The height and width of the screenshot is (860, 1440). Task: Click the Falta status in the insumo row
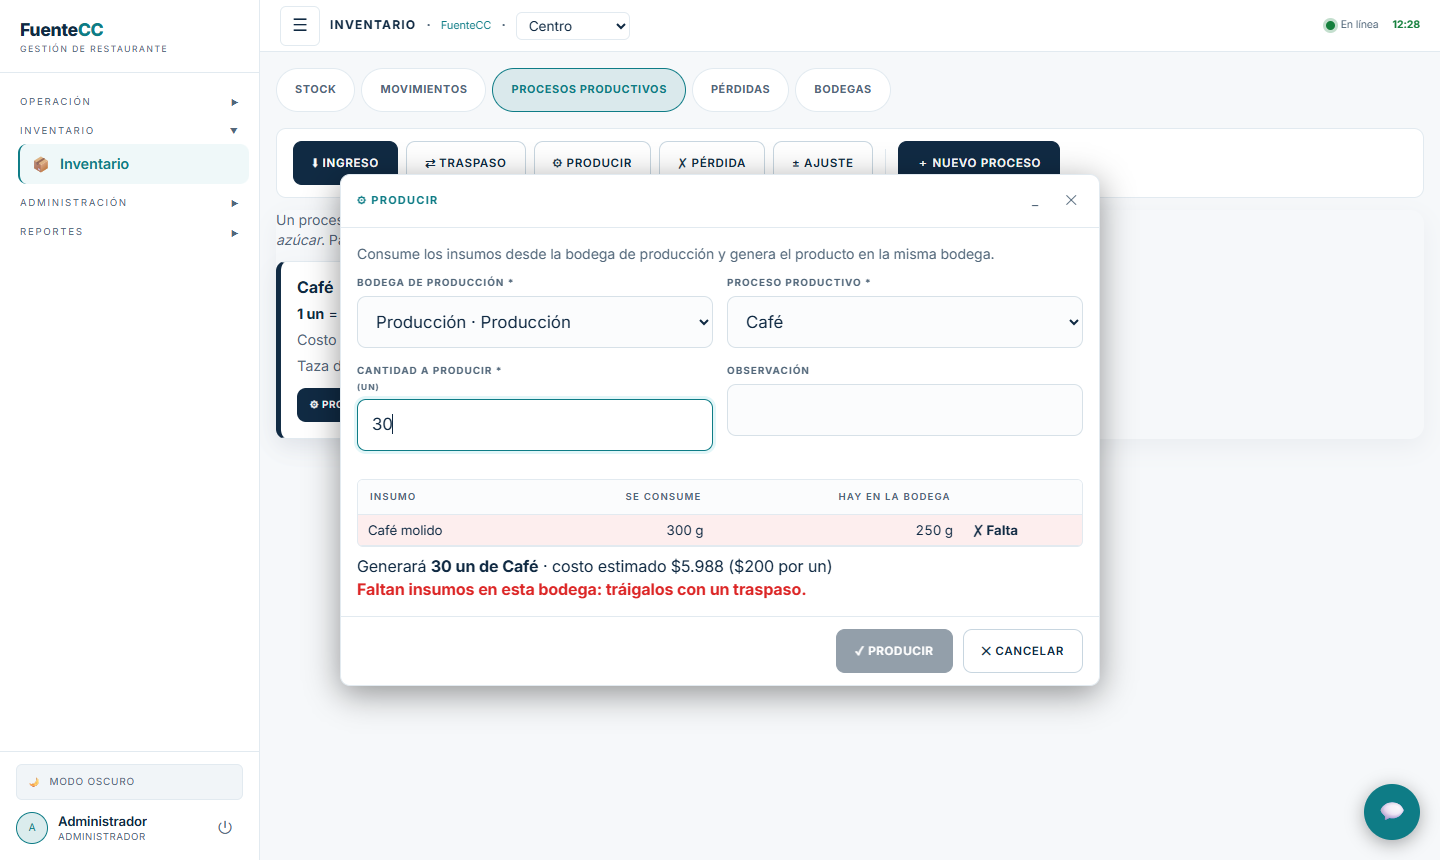[995, 531]
